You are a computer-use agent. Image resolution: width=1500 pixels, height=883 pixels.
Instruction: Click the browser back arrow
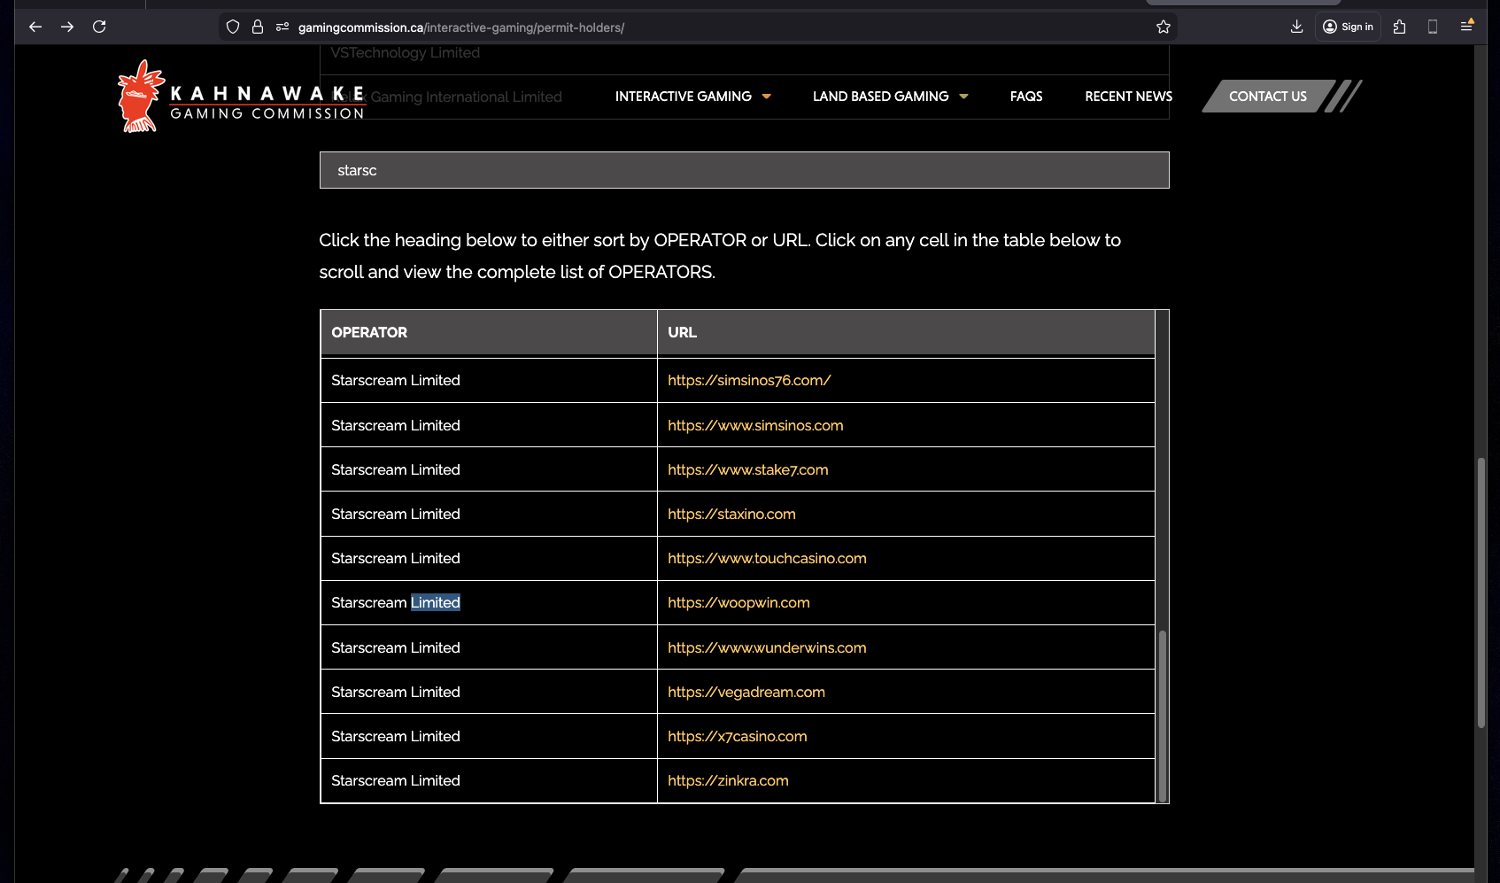click(x=35, y=27)
